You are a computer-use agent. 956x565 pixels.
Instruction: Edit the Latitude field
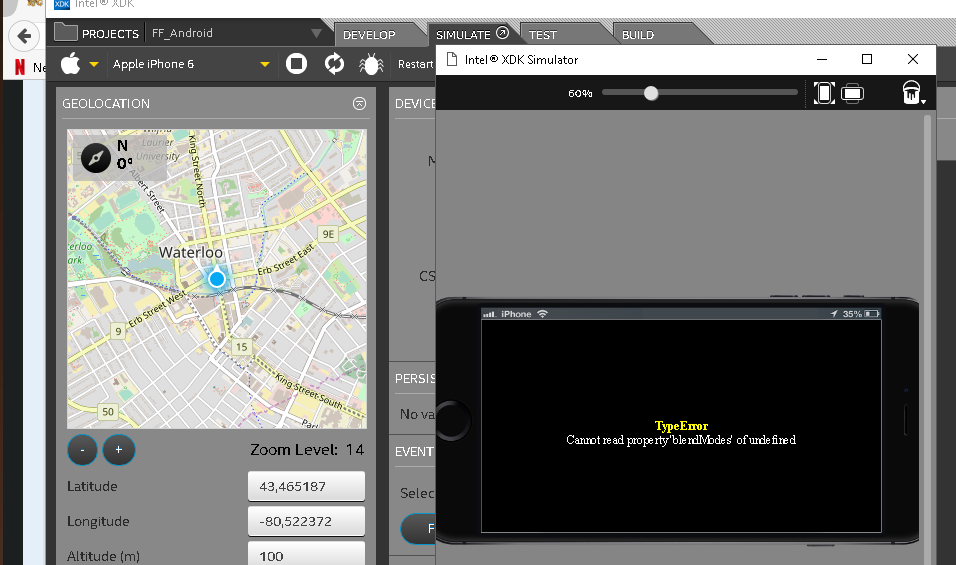(306, 486)
